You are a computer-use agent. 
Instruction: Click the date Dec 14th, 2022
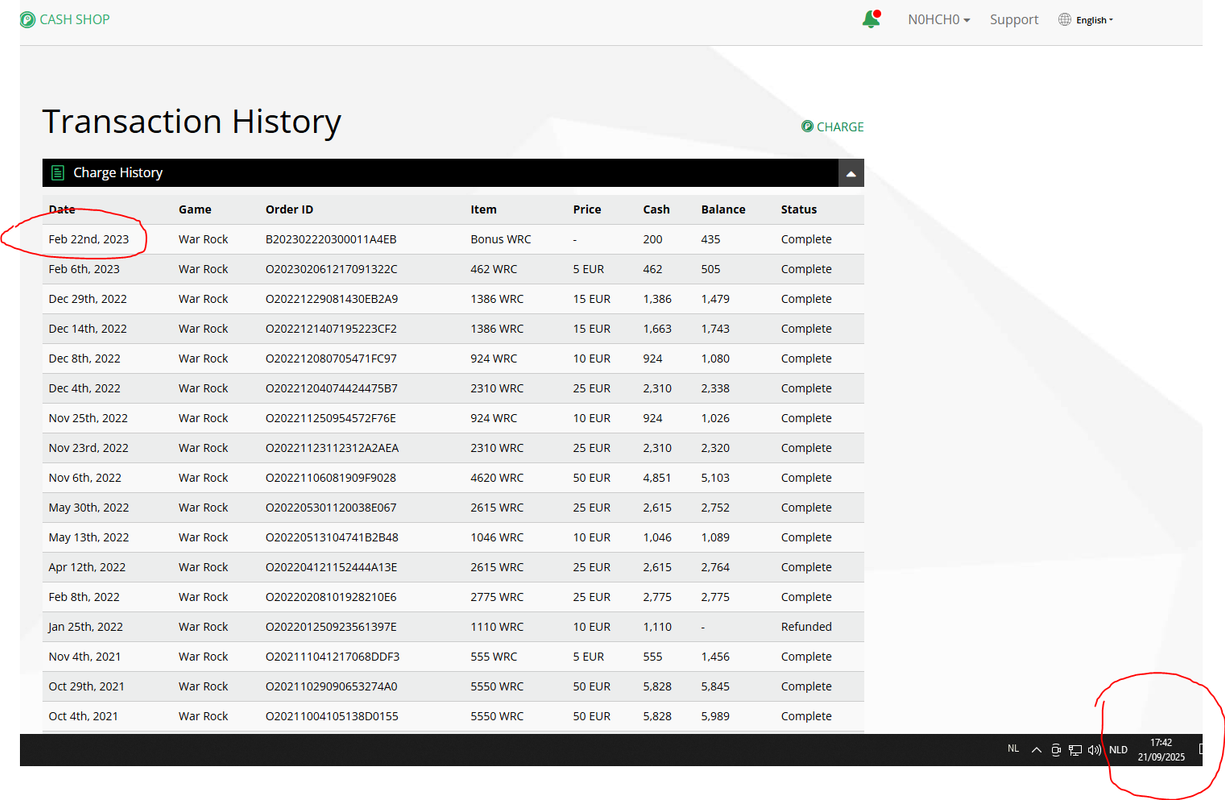[88, 329]
